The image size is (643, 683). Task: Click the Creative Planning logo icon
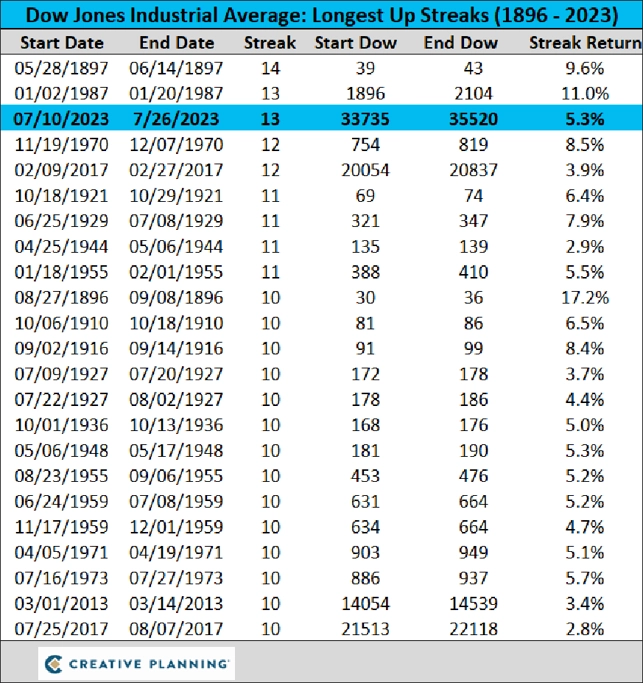coord(54,664)
